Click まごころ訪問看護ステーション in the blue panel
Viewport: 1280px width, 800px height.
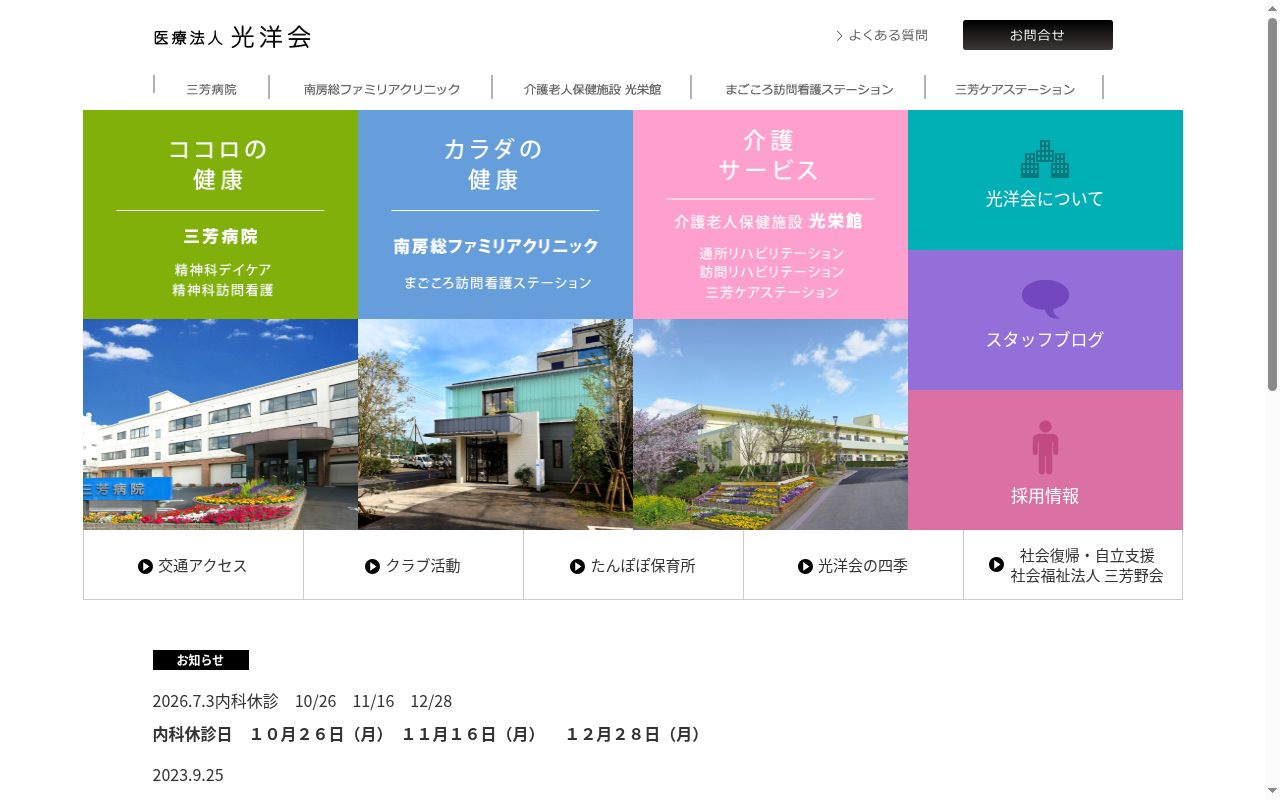click(x=497, y=283)
